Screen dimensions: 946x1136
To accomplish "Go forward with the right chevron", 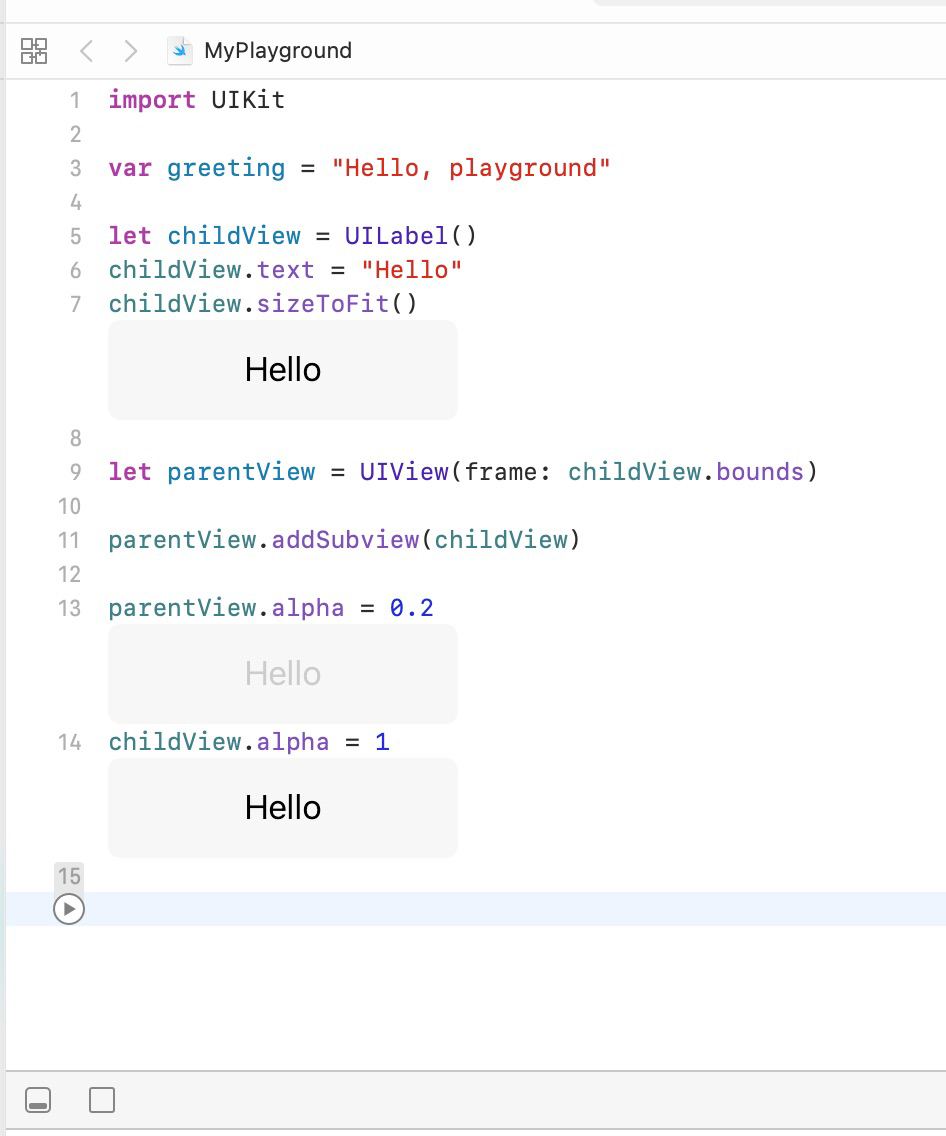I will point(130,51).
